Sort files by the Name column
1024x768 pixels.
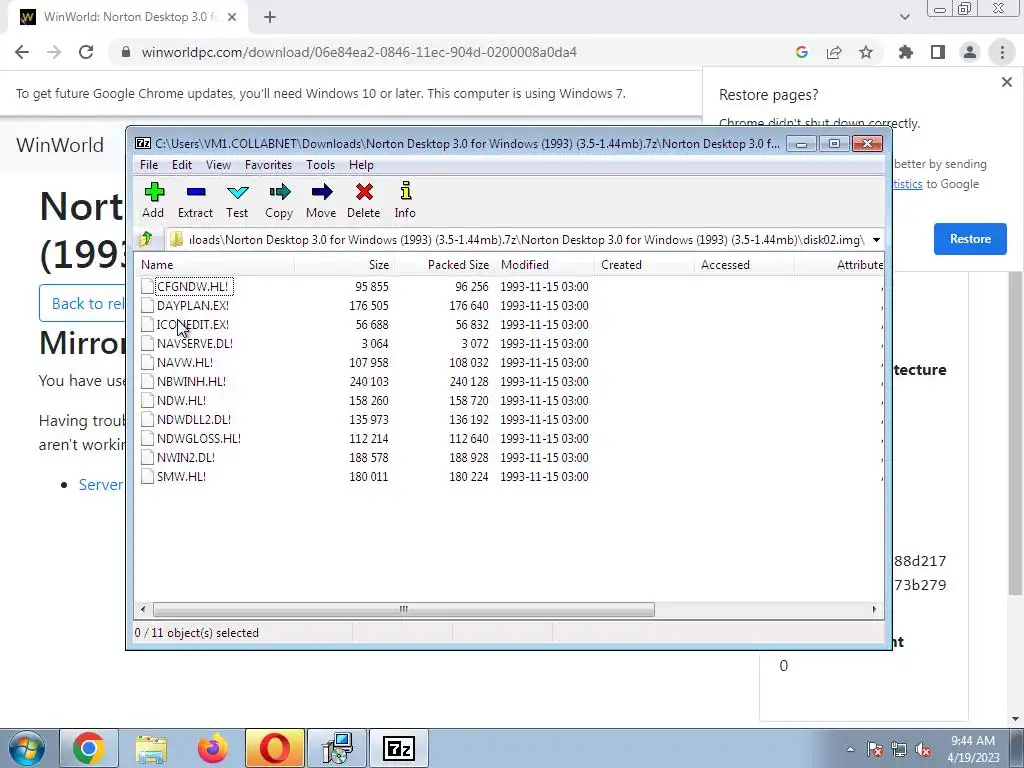pos(216,264)
